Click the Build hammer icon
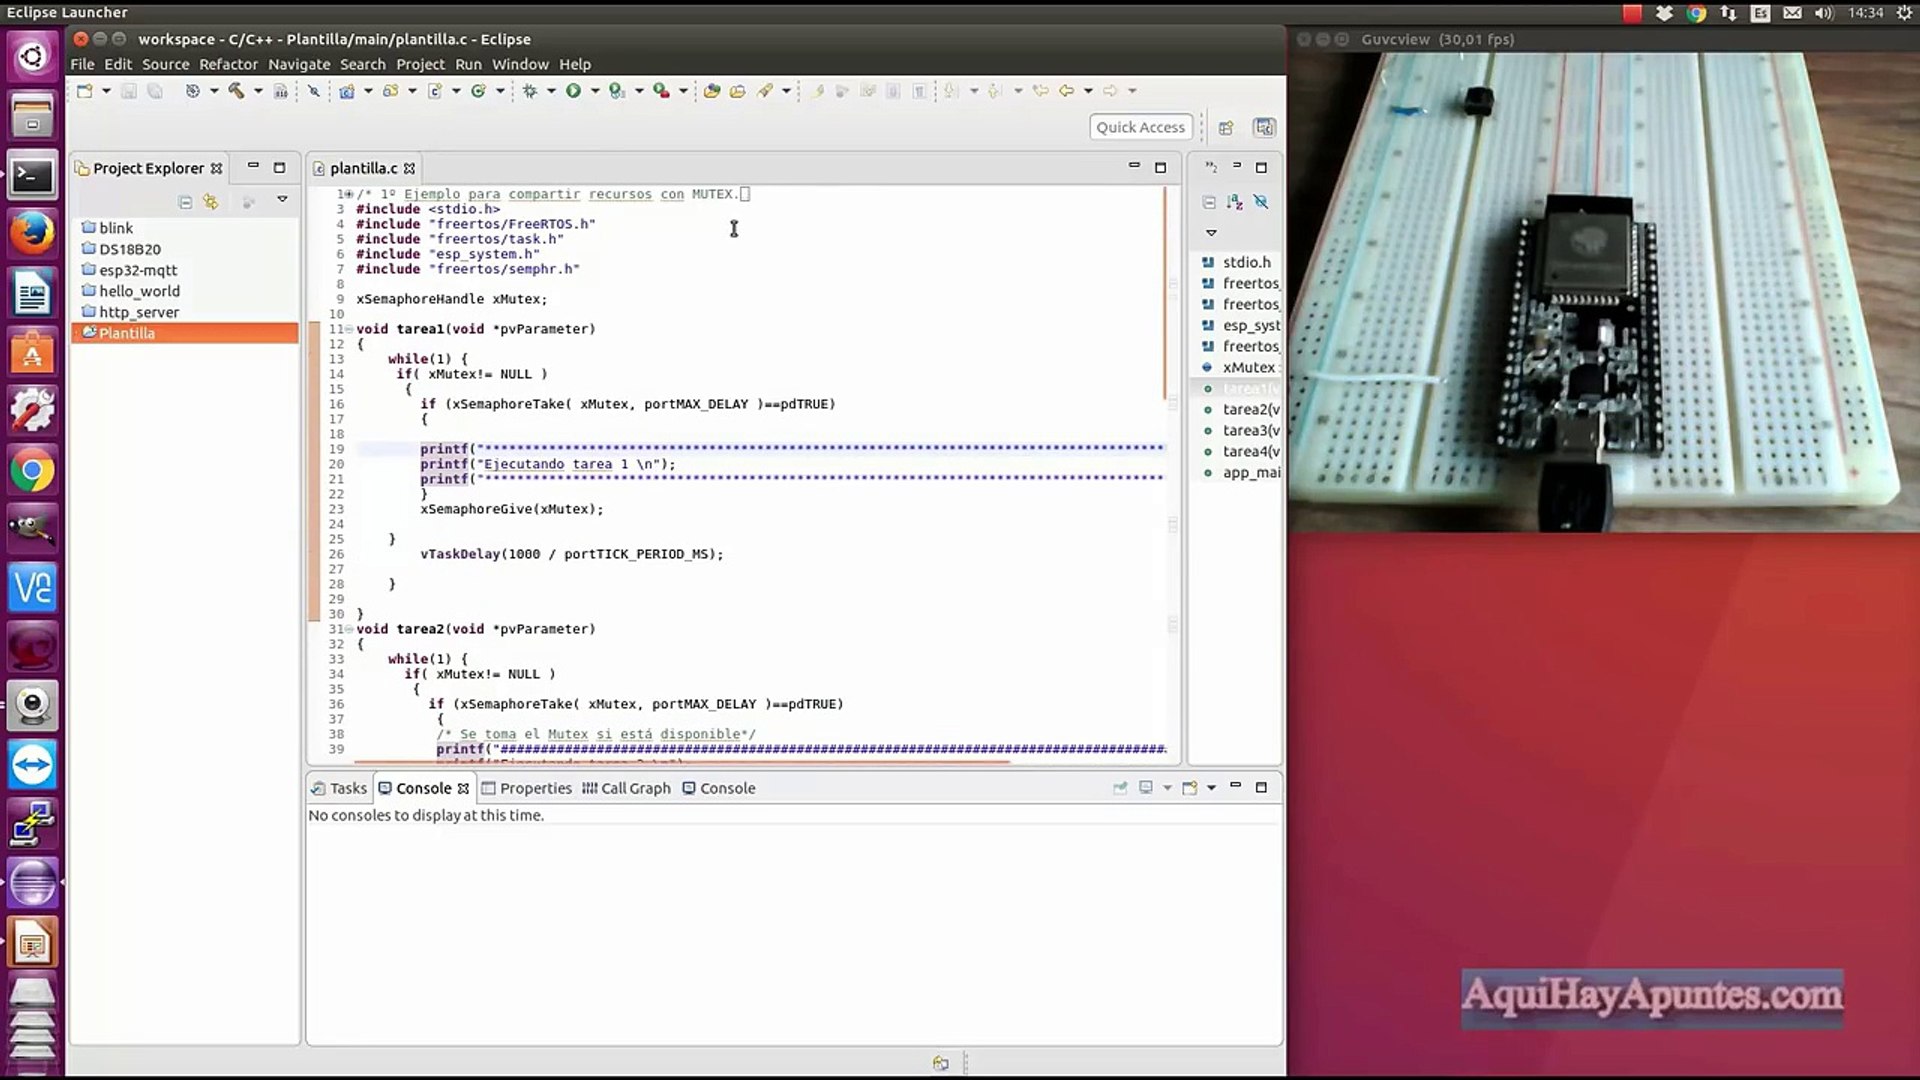This screenshot has height=1080, width=1920. tap(236, 91)
